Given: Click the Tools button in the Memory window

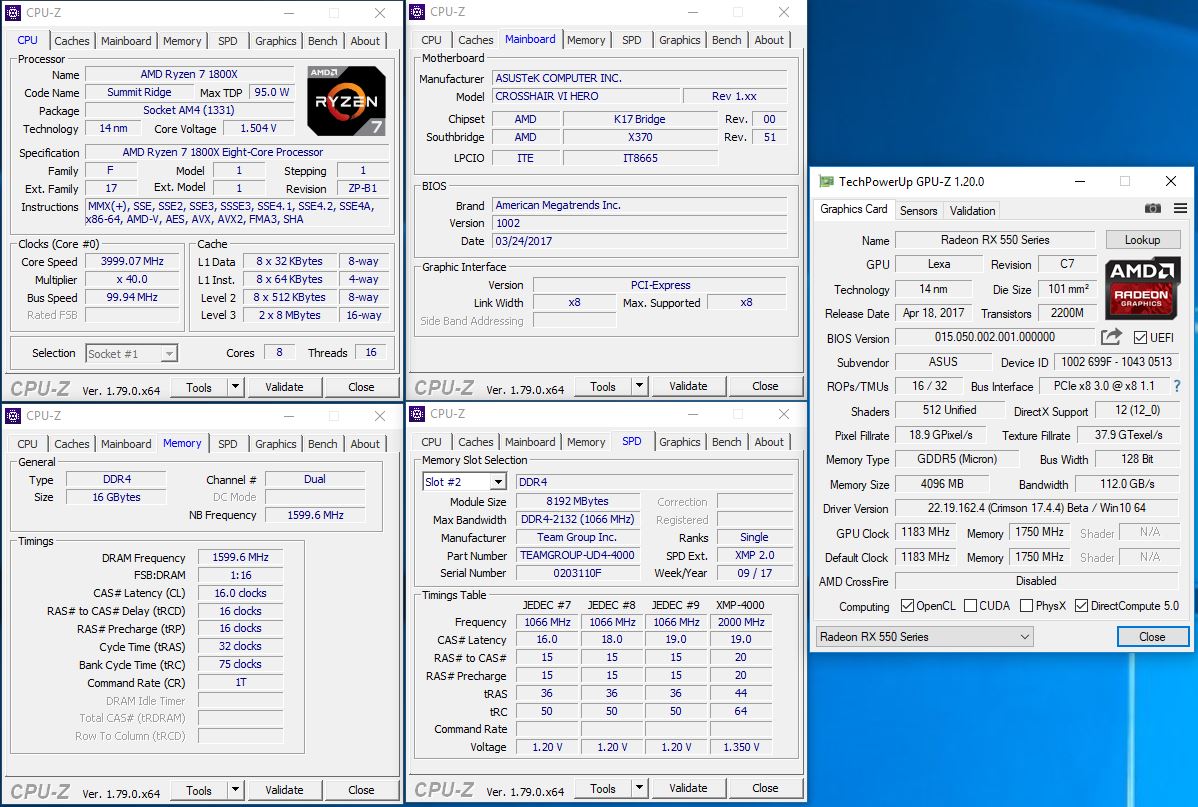Looking at the screenshot, I should [199, 790].
